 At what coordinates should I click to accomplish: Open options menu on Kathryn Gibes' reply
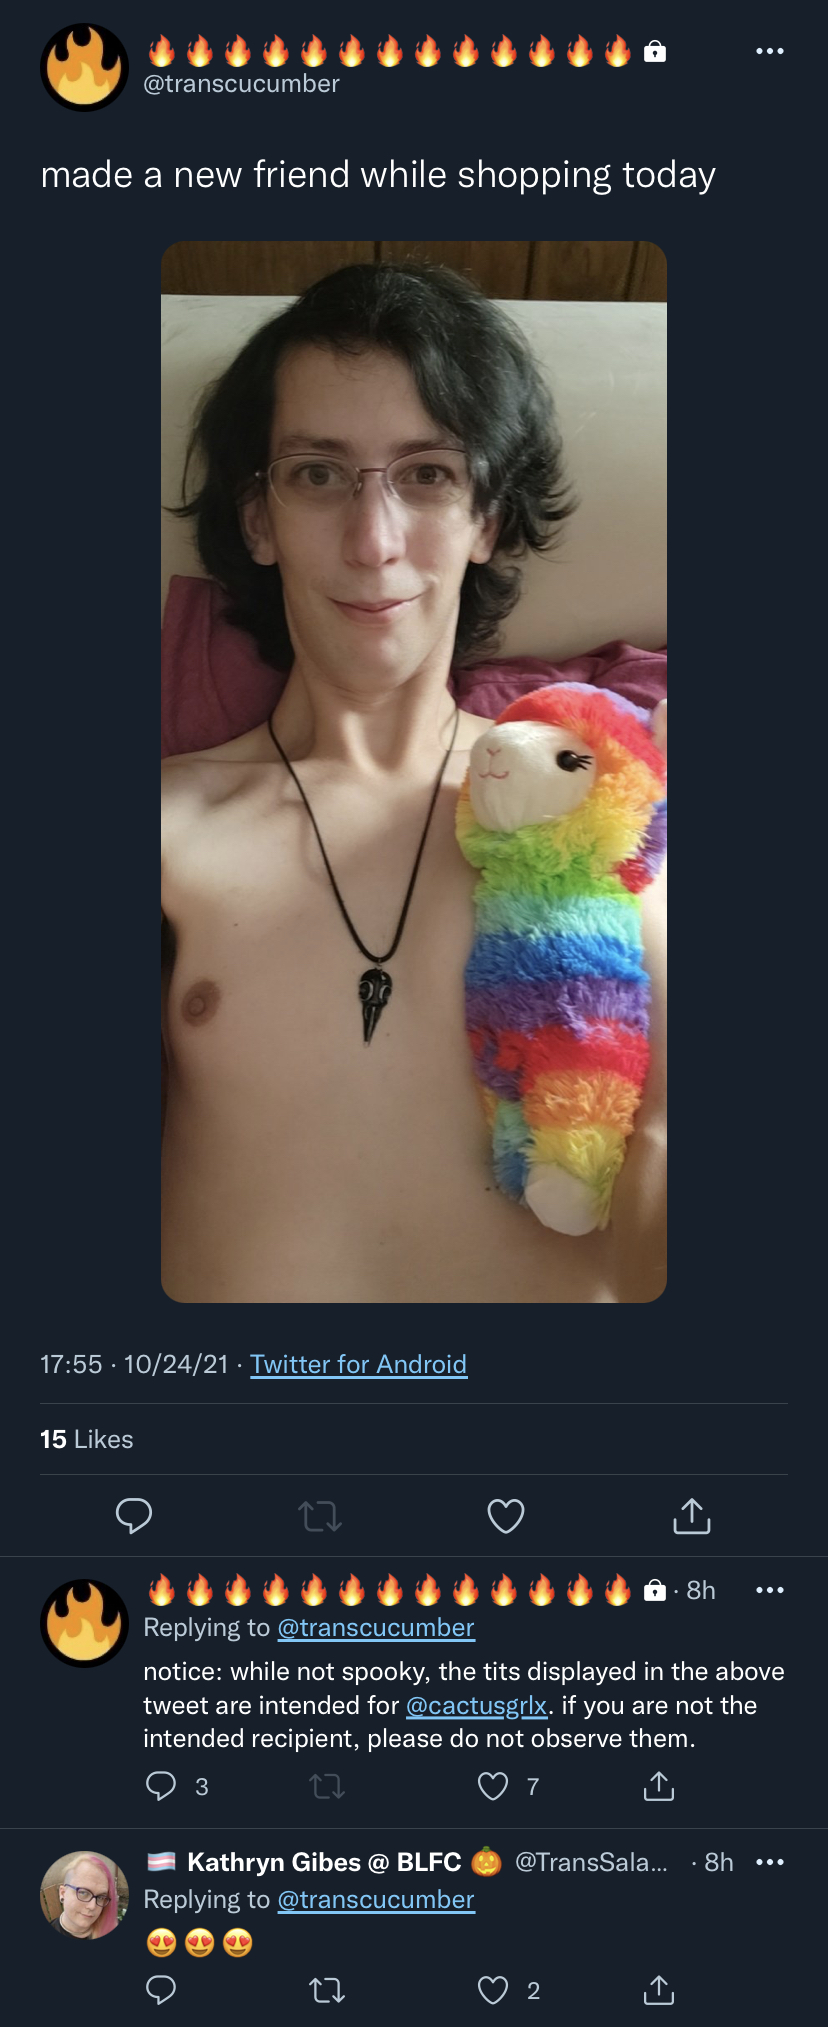pos(769,1862)
